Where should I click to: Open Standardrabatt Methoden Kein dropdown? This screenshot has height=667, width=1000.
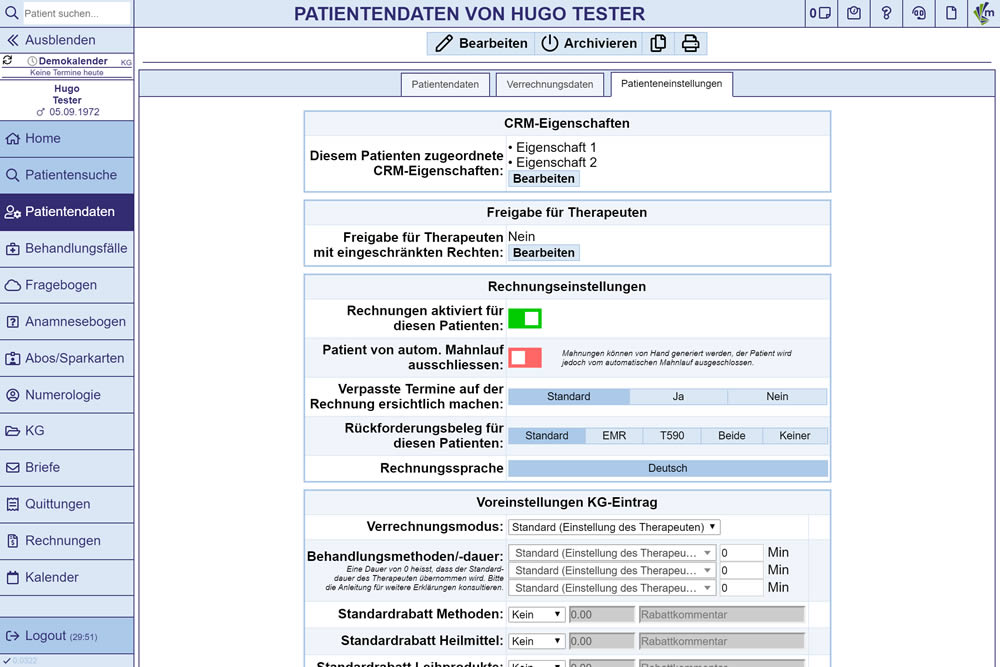coord(537,615)
